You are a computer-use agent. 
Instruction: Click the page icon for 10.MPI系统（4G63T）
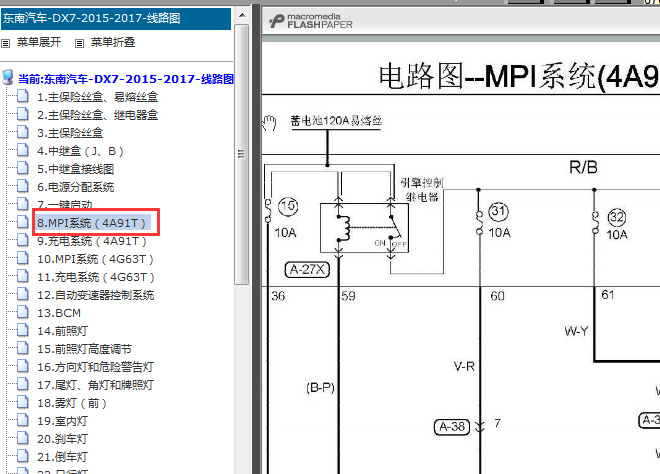pyautogui.click(x=23, y=258)
